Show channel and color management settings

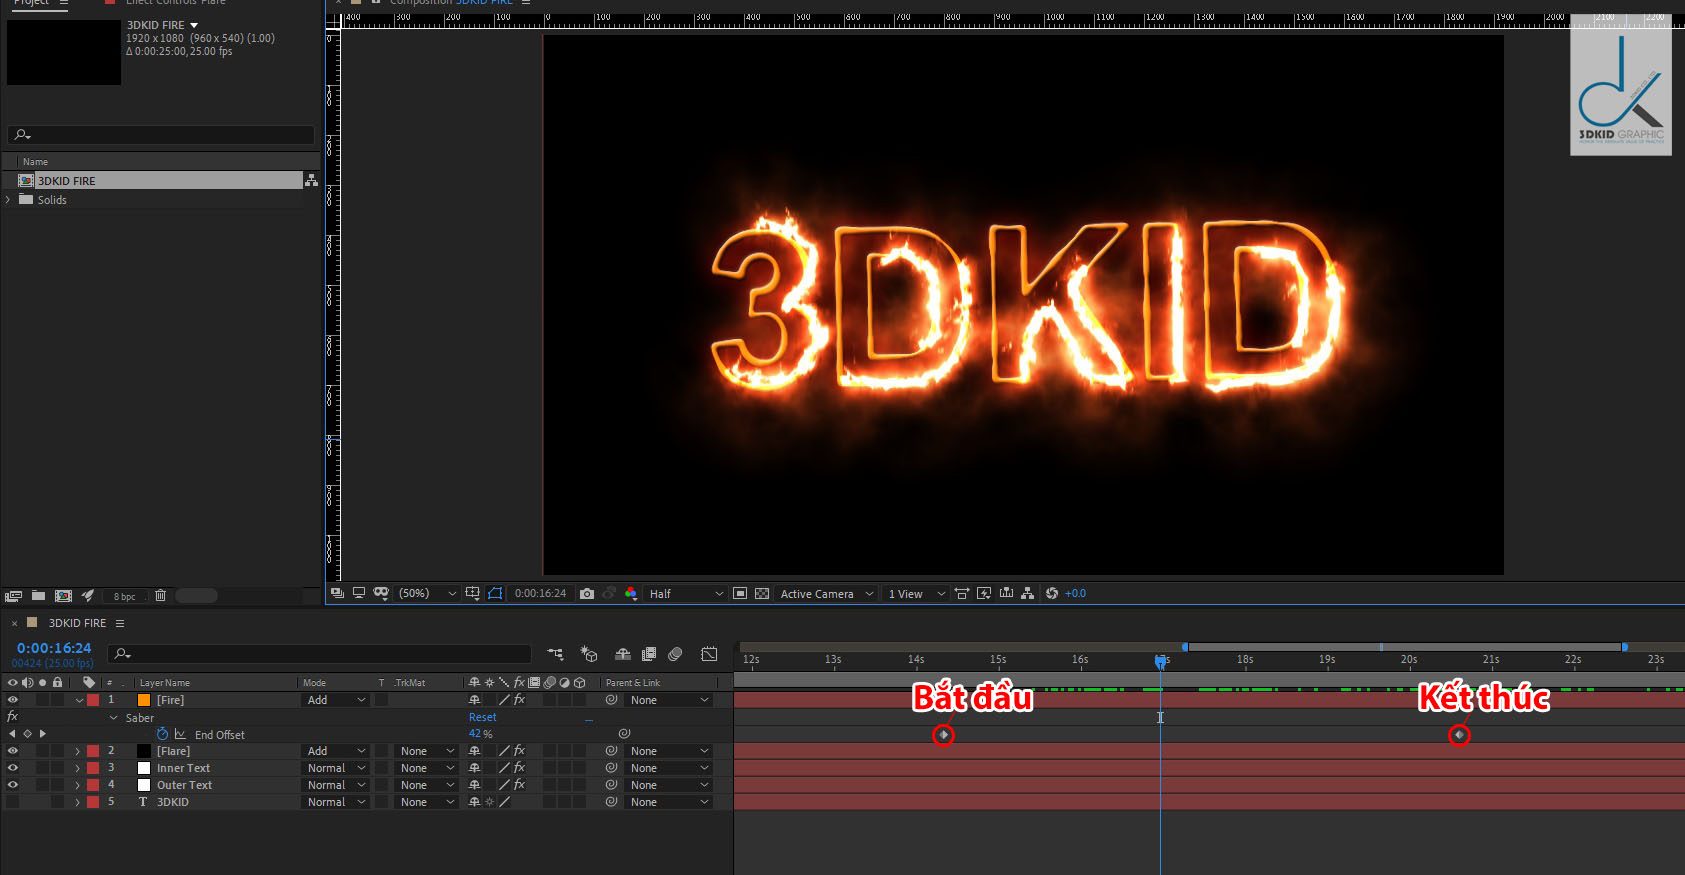pyautogui.click(x=631, y=594)
